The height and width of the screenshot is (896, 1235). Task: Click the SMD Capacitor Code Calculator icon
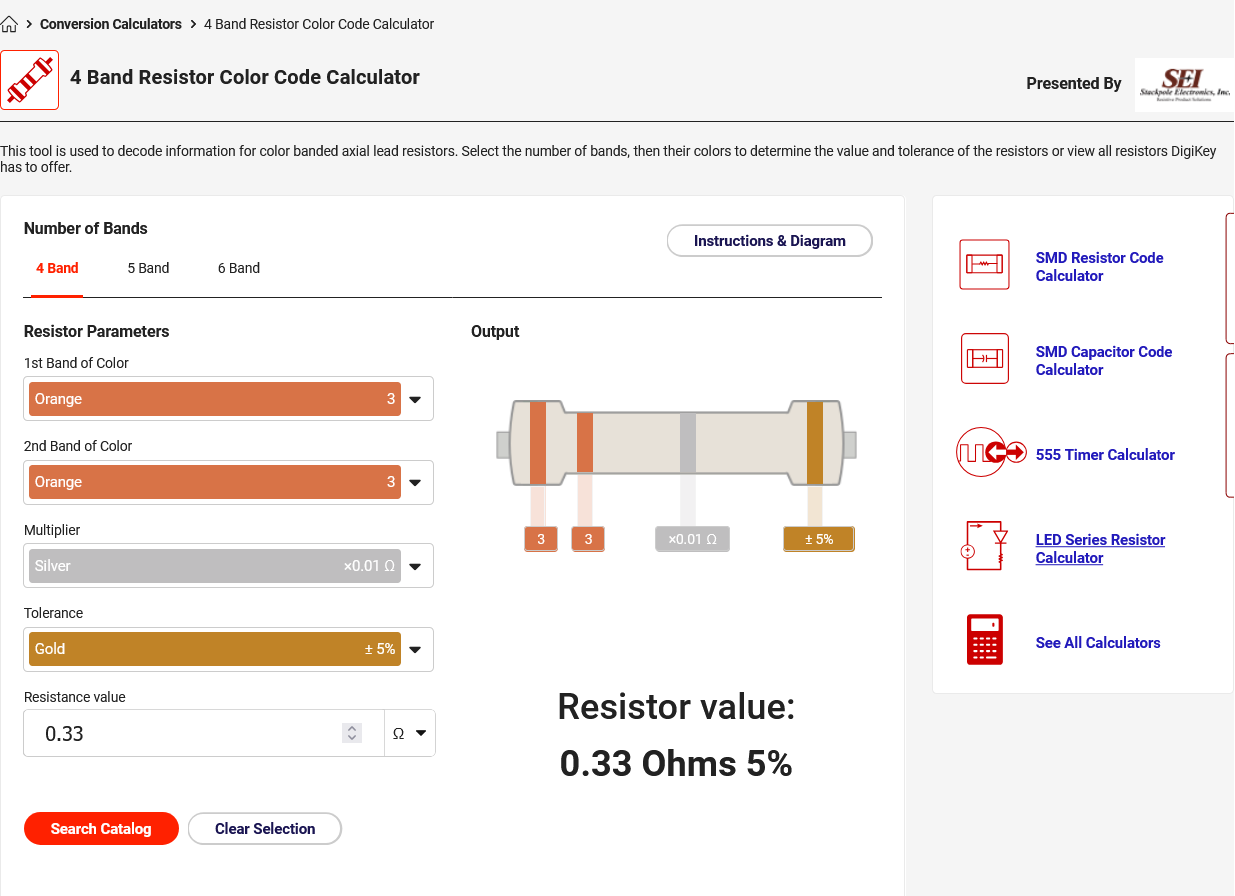(984, 359)
